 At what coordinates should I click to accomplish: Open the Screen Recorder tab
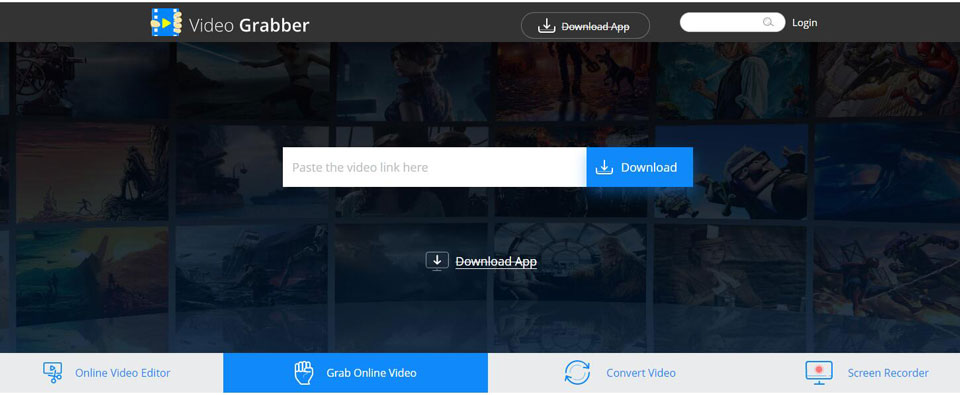coord(856,372)
